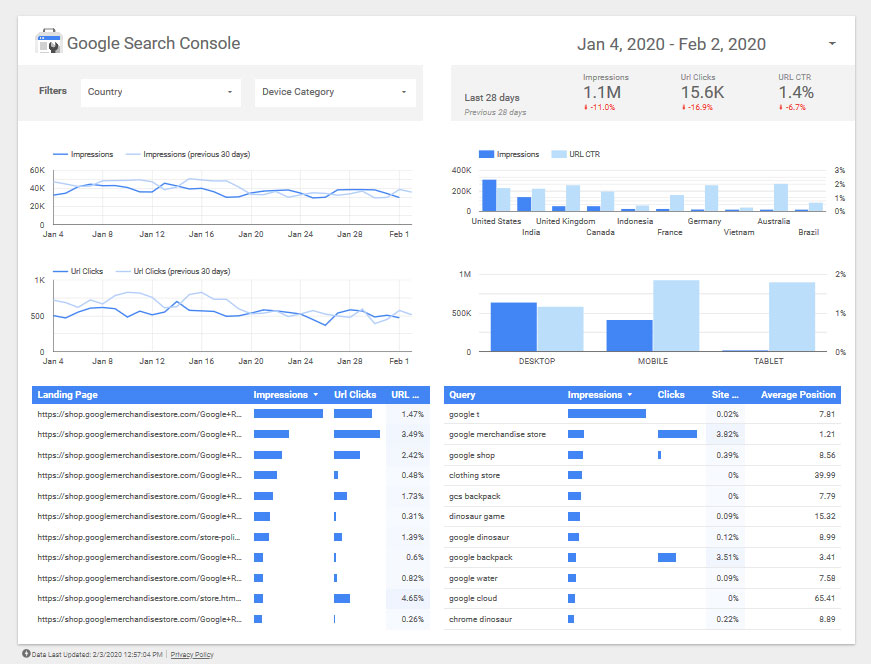Open the Device Category filter dropdown
Viewport: 871px width, 664px height.
(335, 92)
